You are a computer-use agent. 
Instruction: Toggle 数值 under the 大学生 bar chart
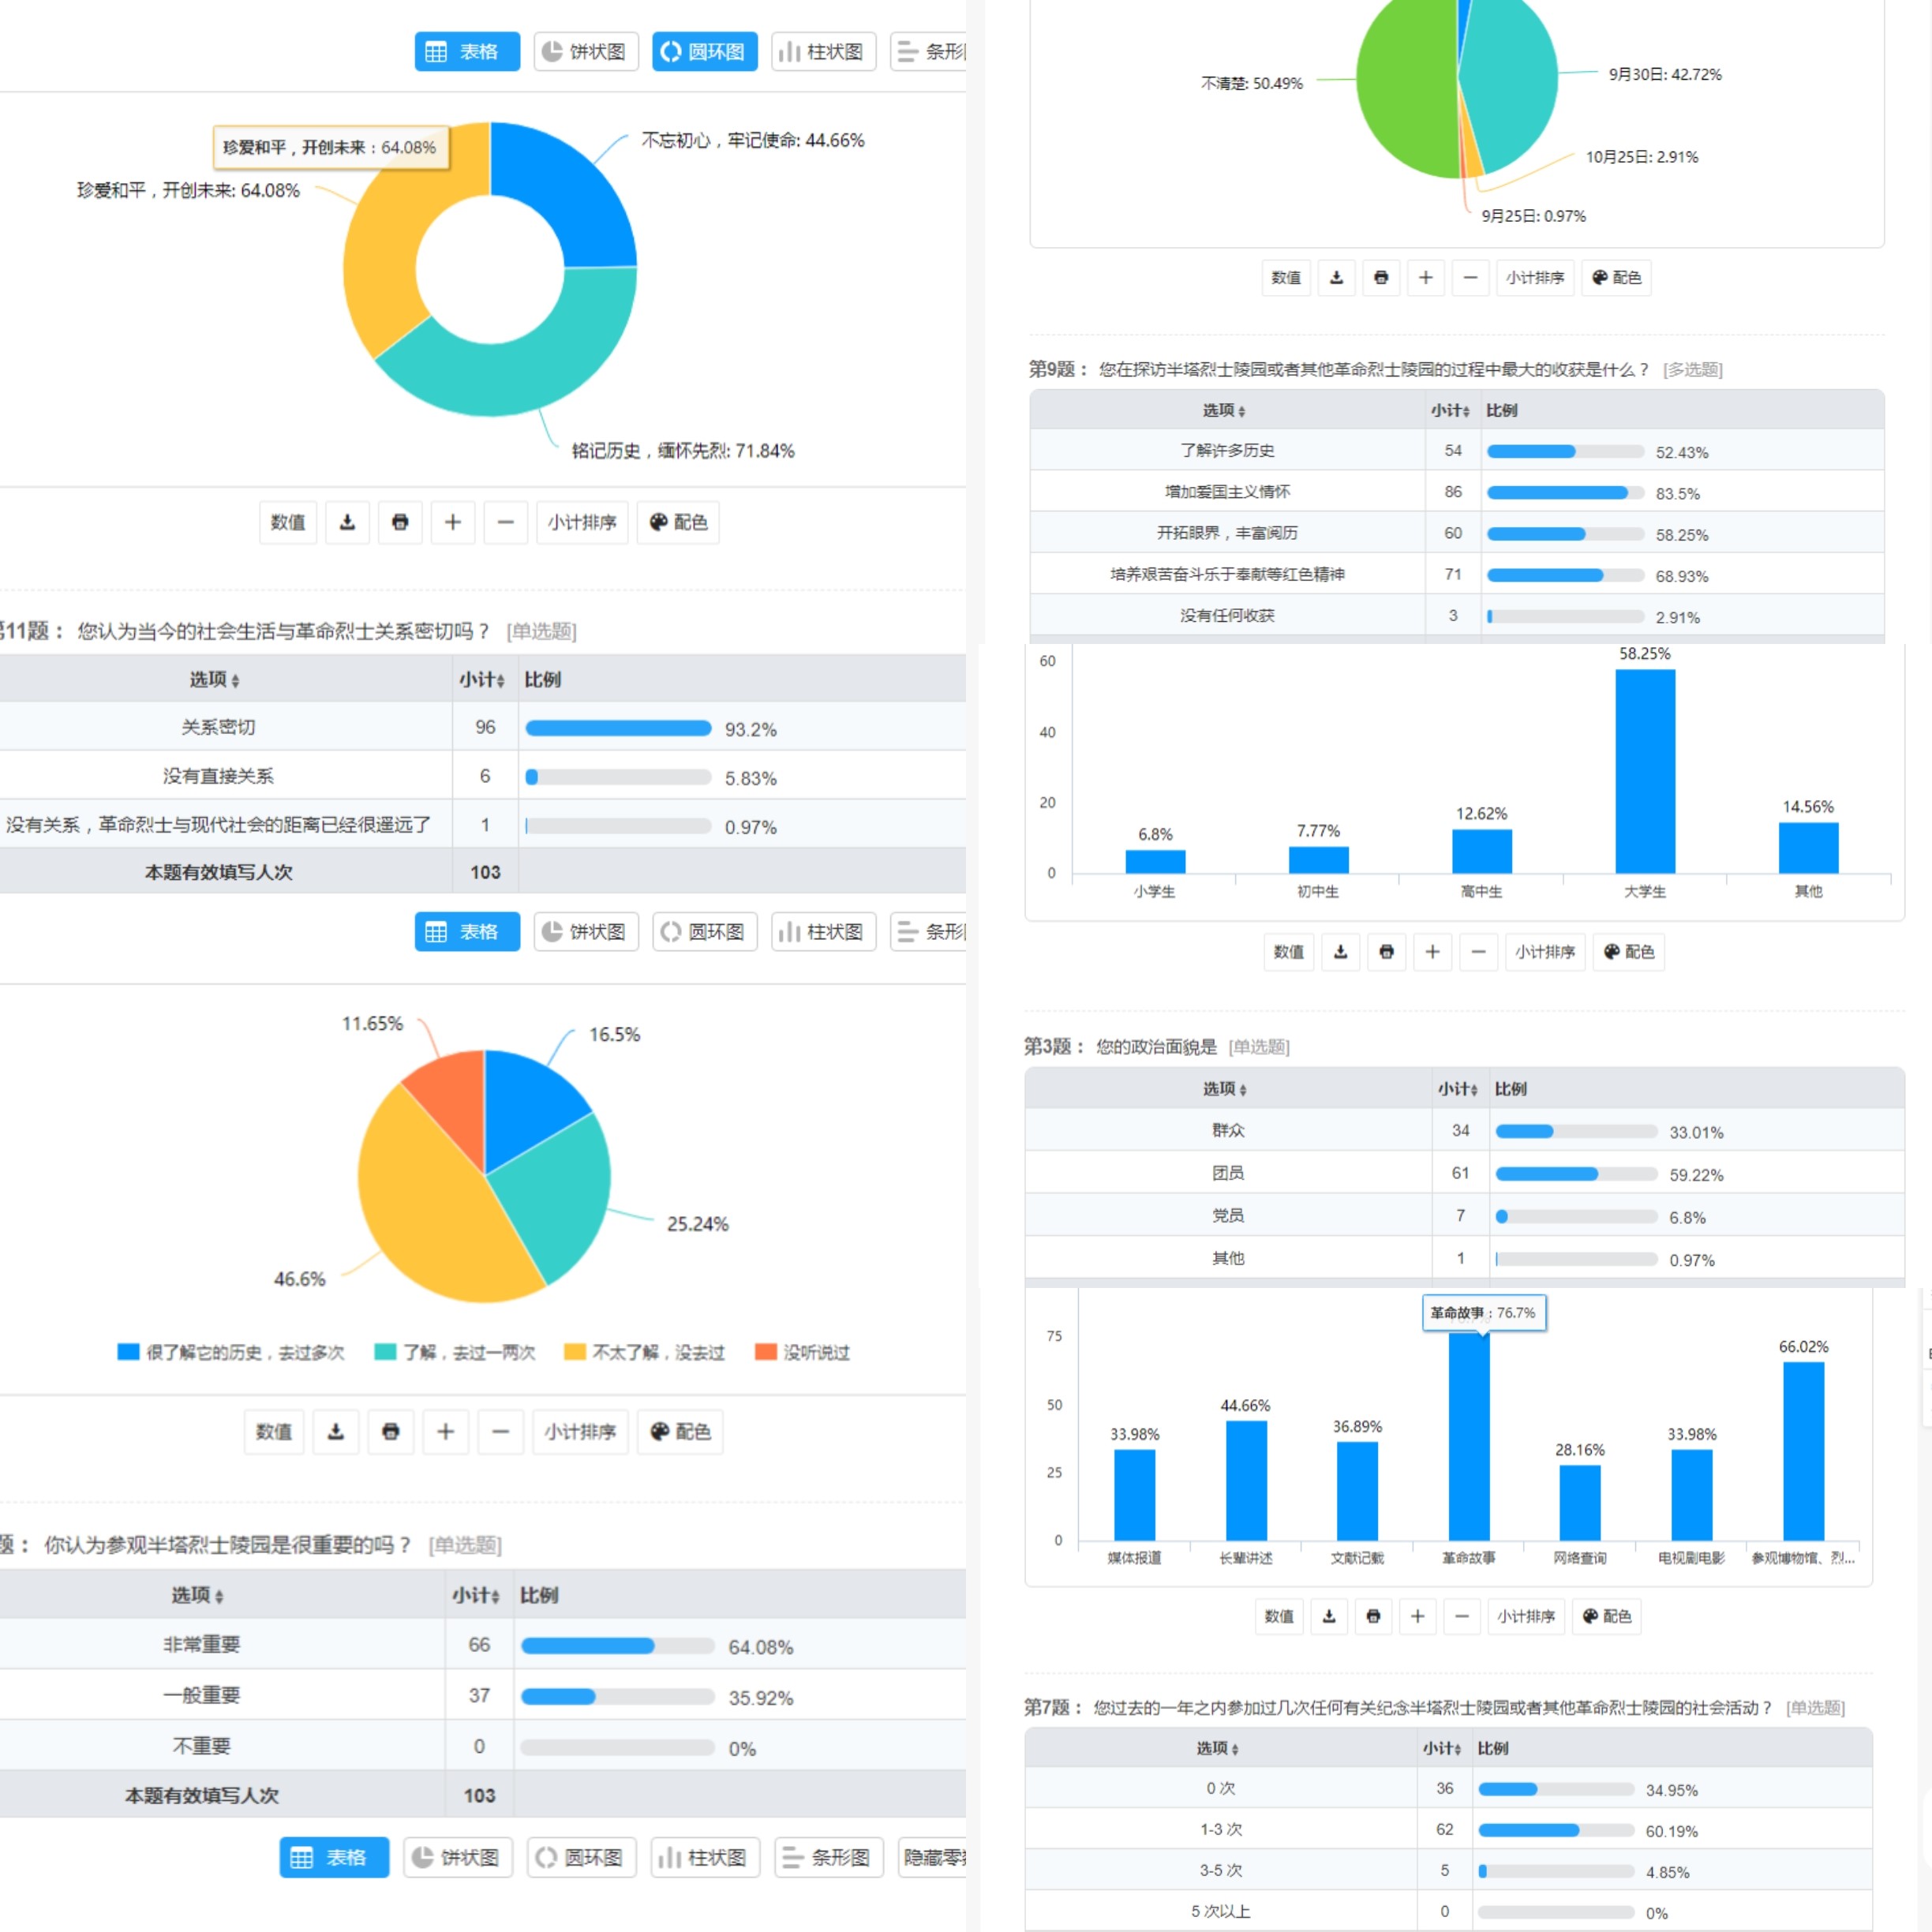tap(1289, 952)
